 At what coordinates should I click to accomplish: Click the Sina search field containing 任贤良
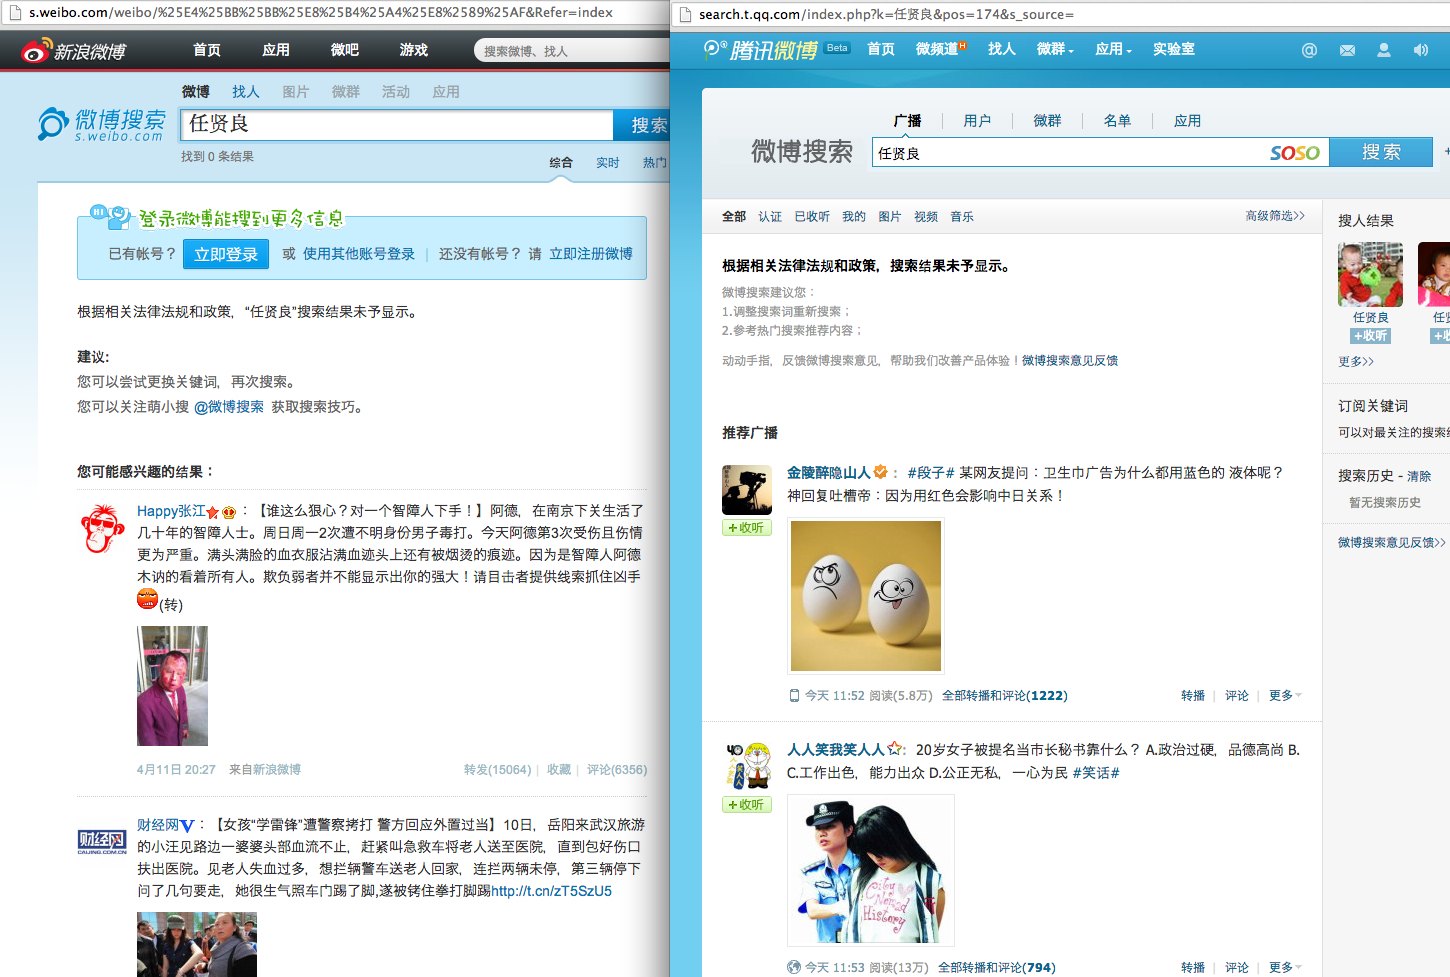(397, 125)
